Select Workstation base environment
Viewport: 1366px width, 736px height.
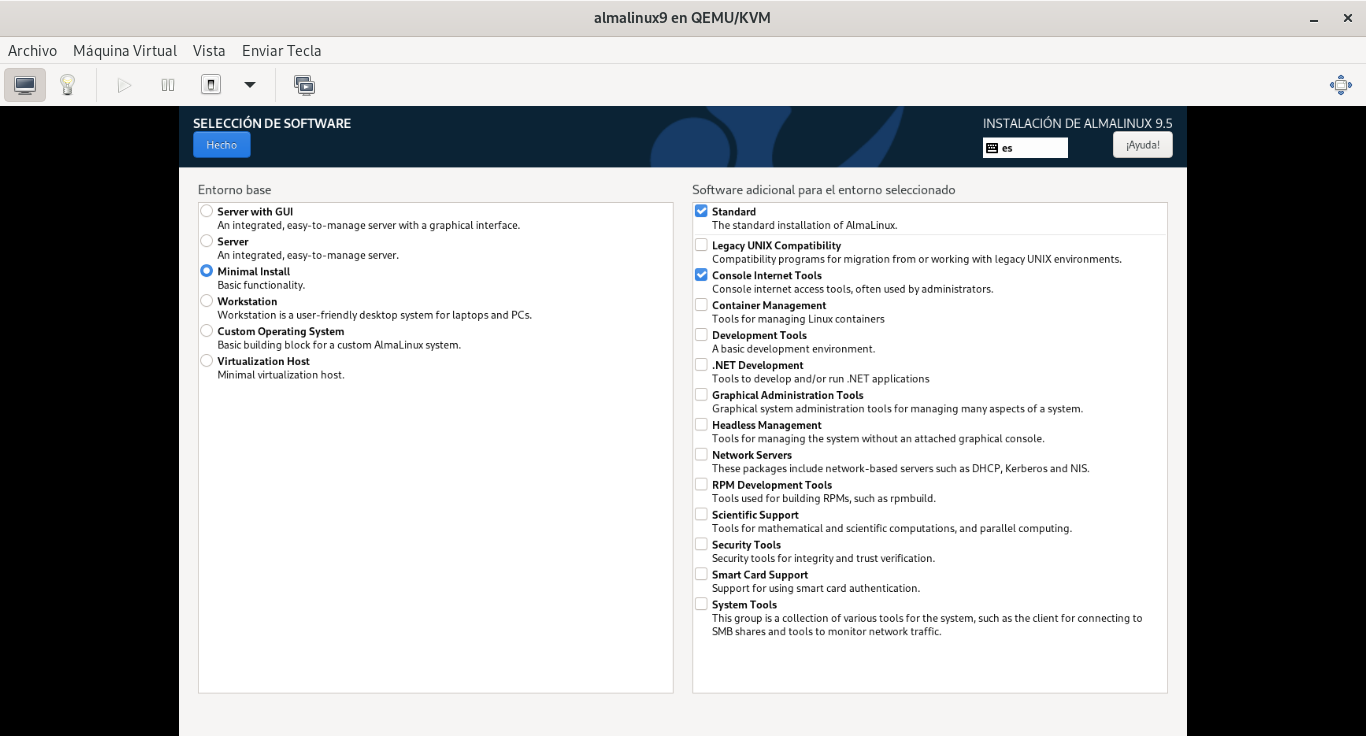206,301
